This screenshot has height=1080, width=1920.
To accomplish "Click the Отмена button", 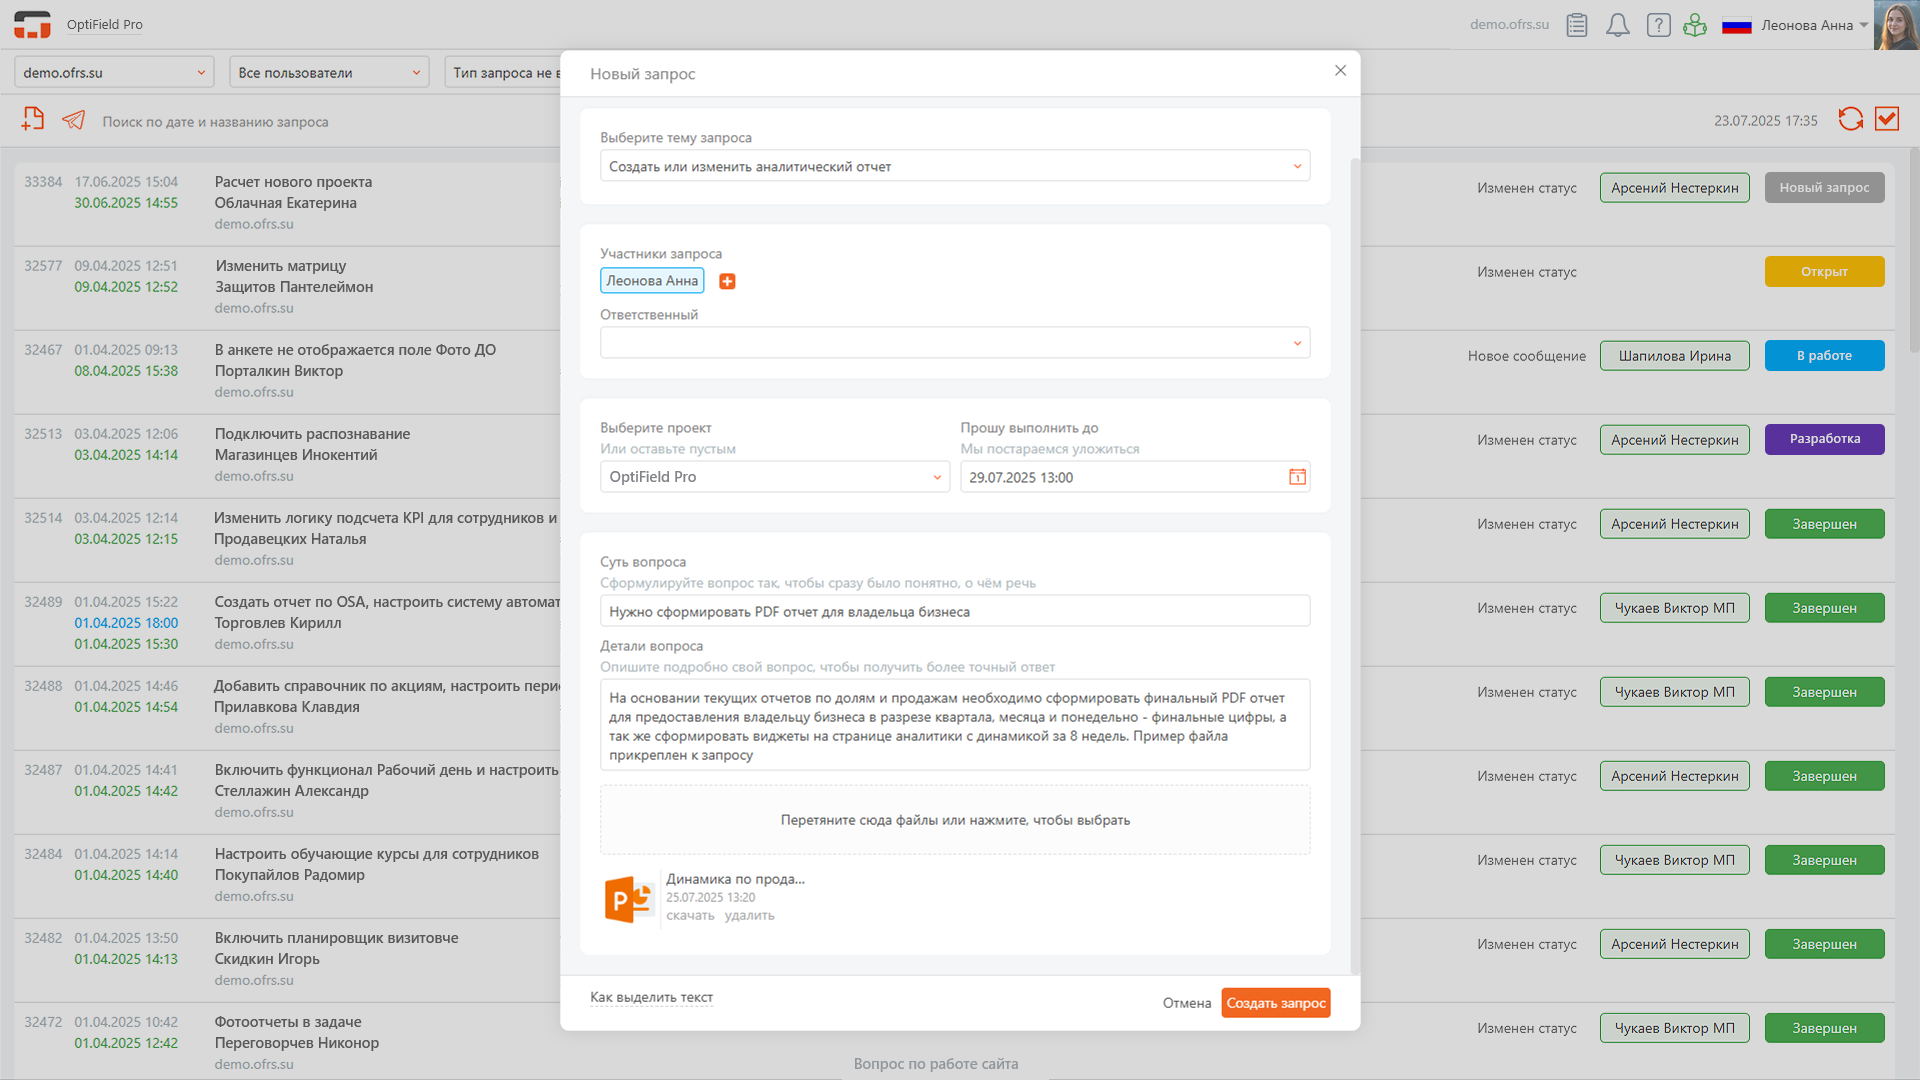I will click(x=1186, y=1003).
